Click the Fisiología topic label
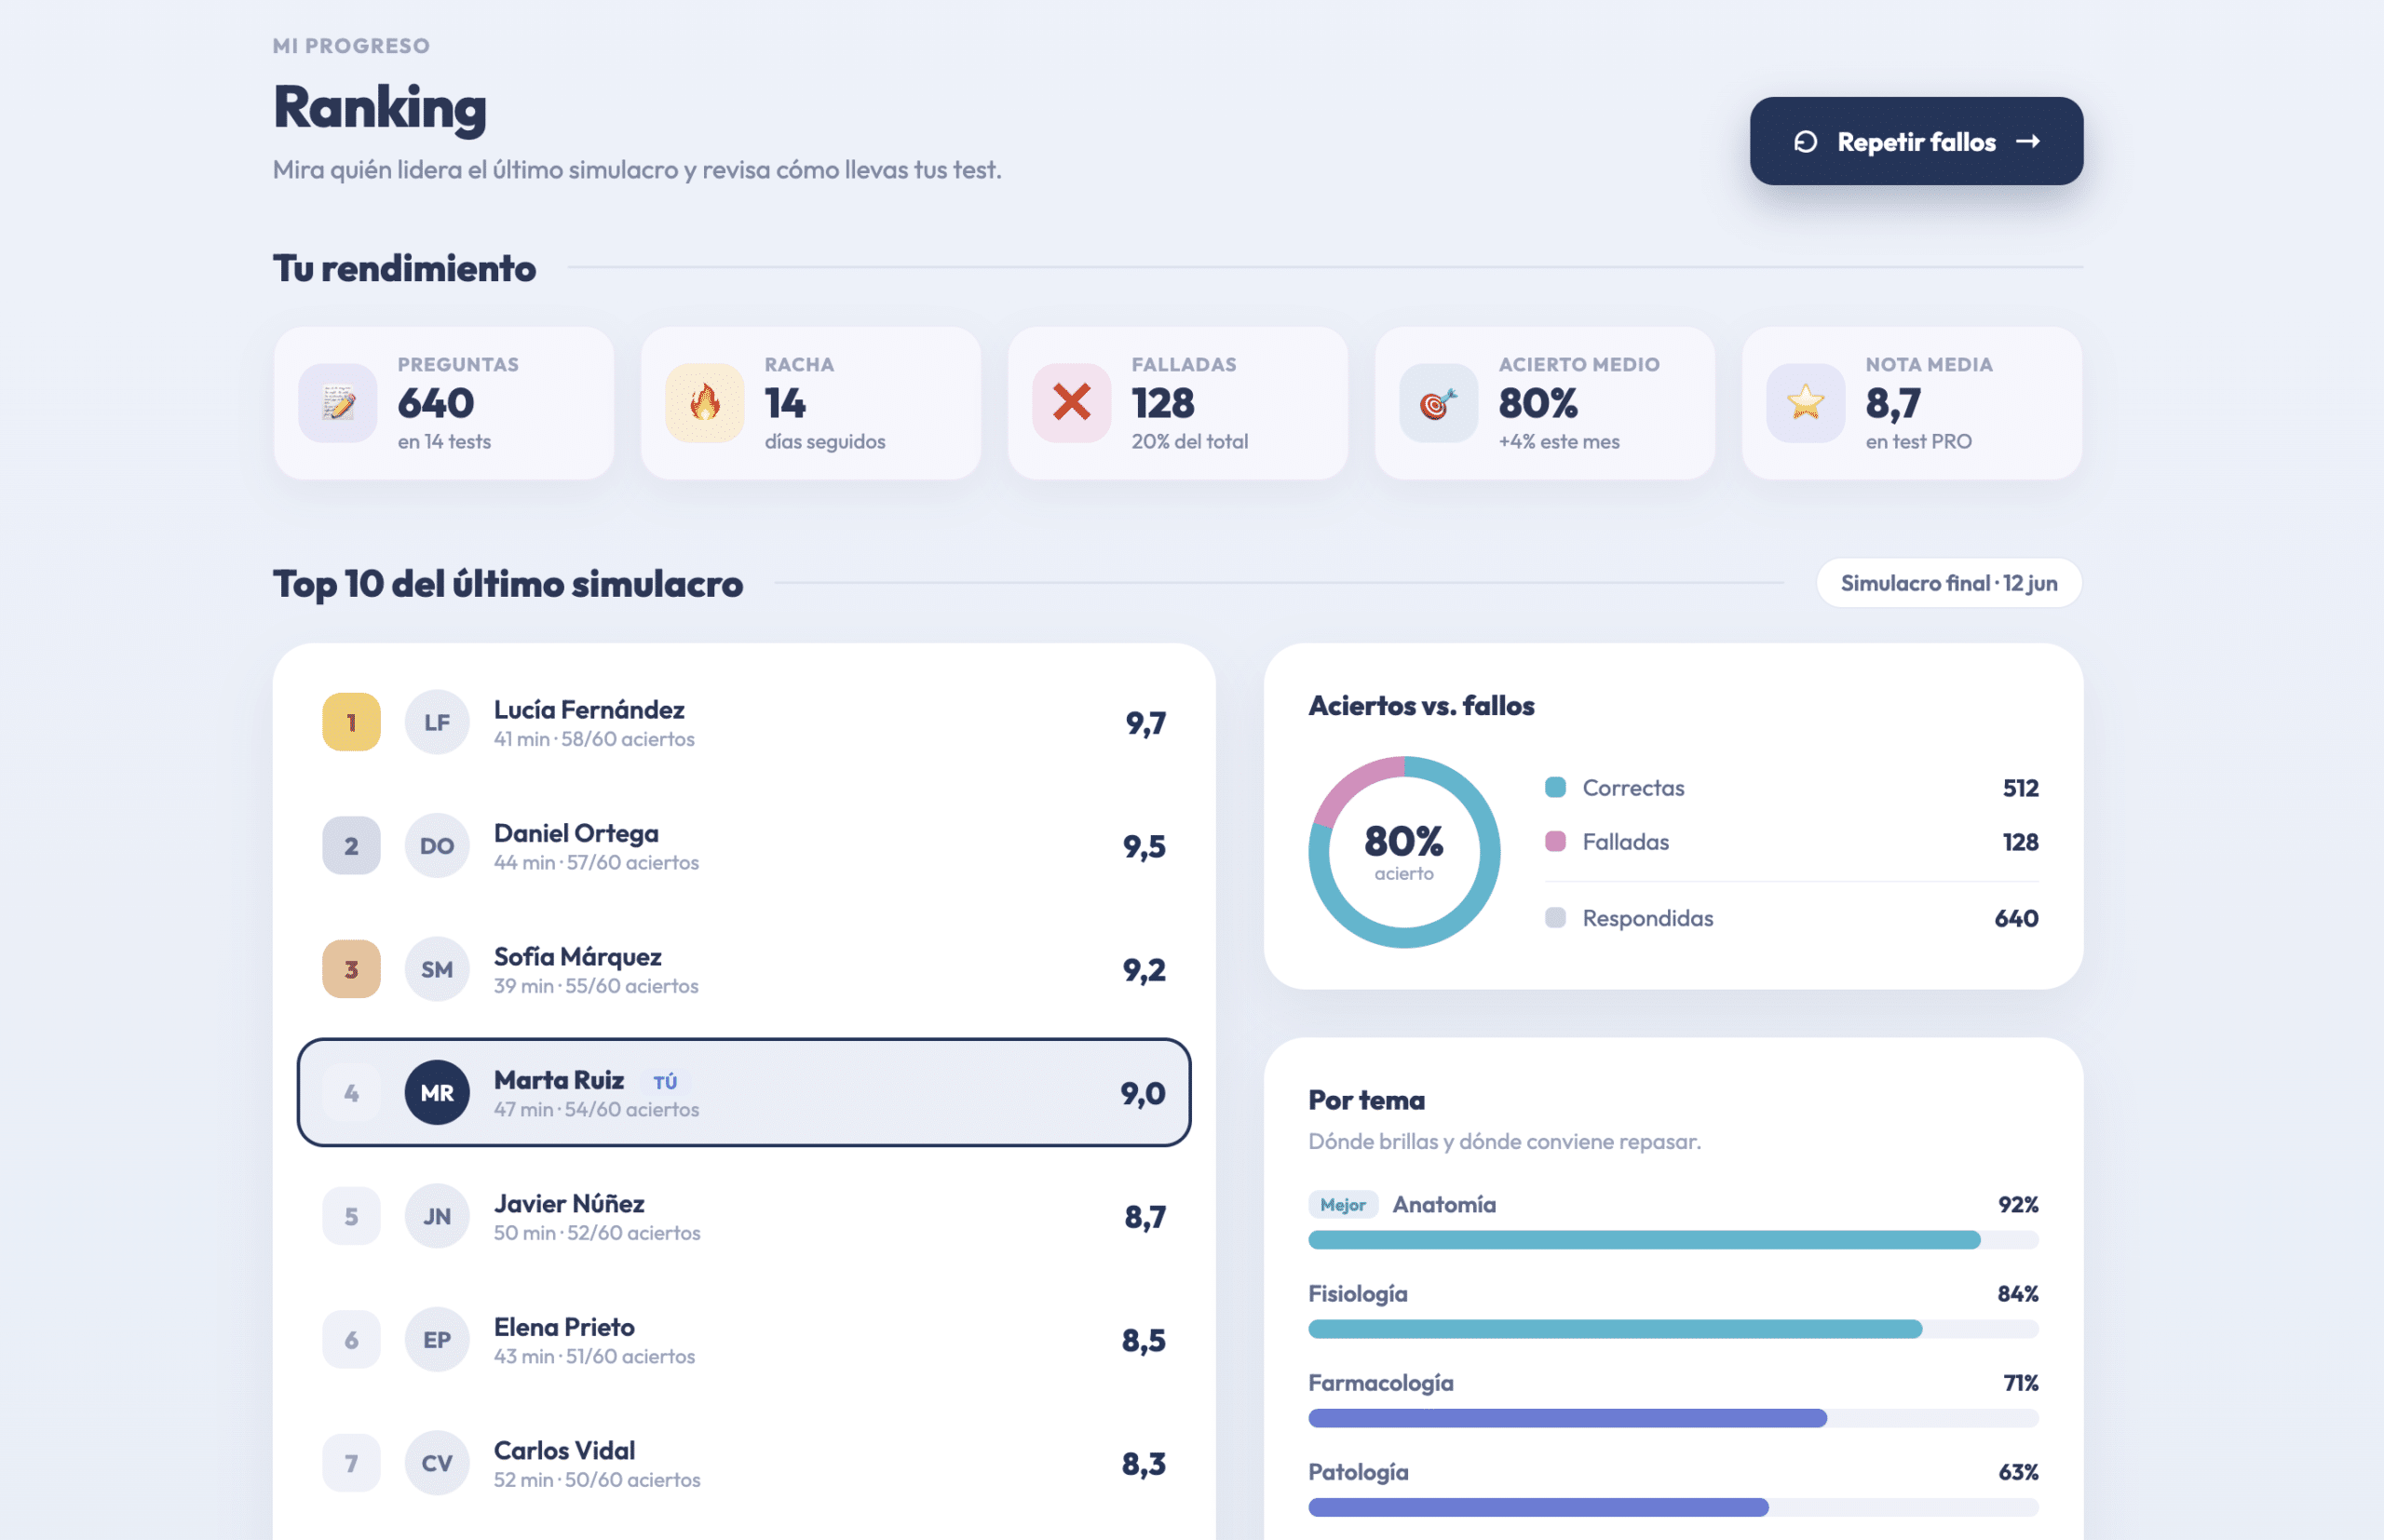This screenshot has width=2384, height=1540. point(1358,1294)
